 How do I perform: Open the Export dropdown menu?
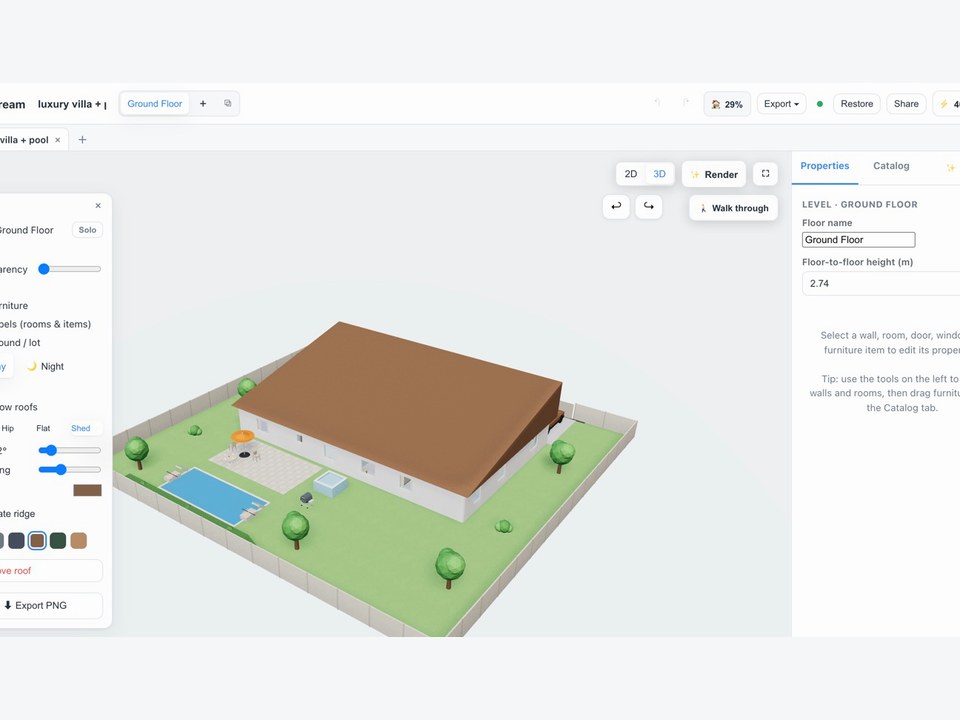point(781,104)
